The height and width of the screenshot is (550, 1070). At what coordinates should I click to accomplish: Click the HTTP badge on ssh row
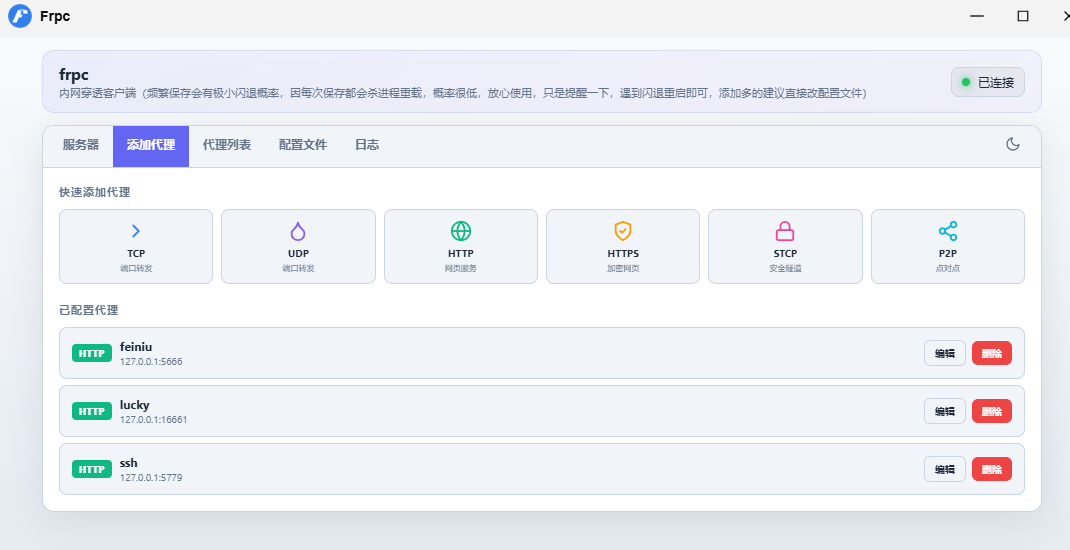tap(91, 469)
